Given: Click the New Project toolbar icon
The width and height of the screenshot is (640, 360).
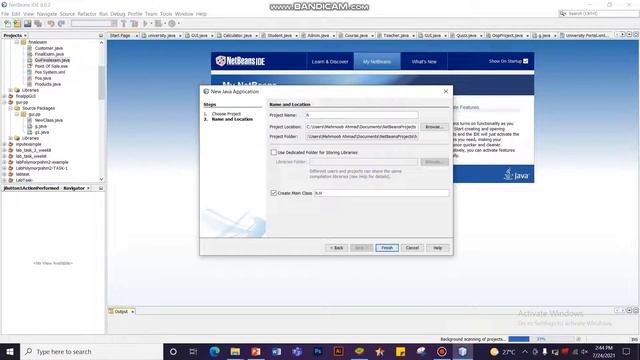Looking at the screenshot, I should pyautogui.click(x=17, y=24).
